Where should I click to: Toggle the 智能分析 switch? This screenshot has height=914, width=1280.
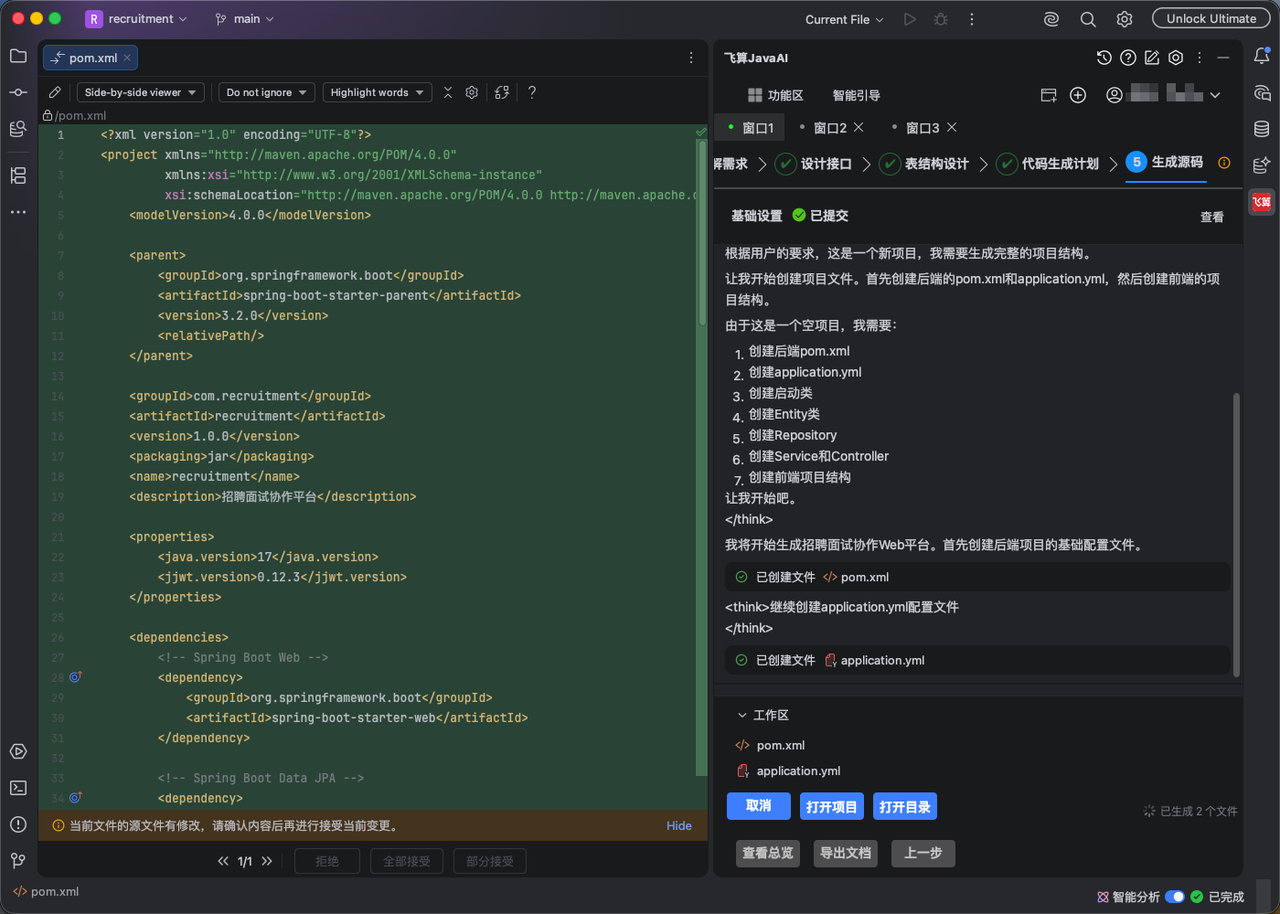click(1175, 897)
